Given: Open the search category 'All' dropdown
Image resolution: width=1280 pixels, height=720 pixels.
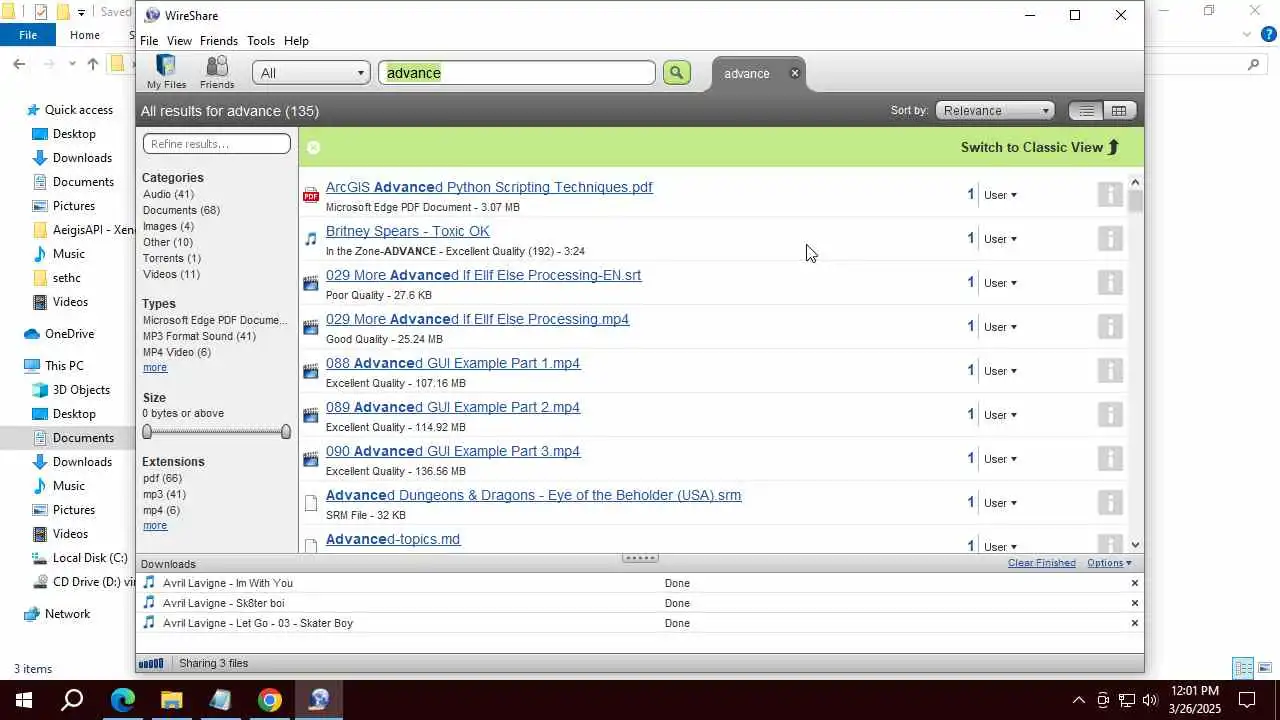Looking at the screenshot, I should [x=311, y=73].
